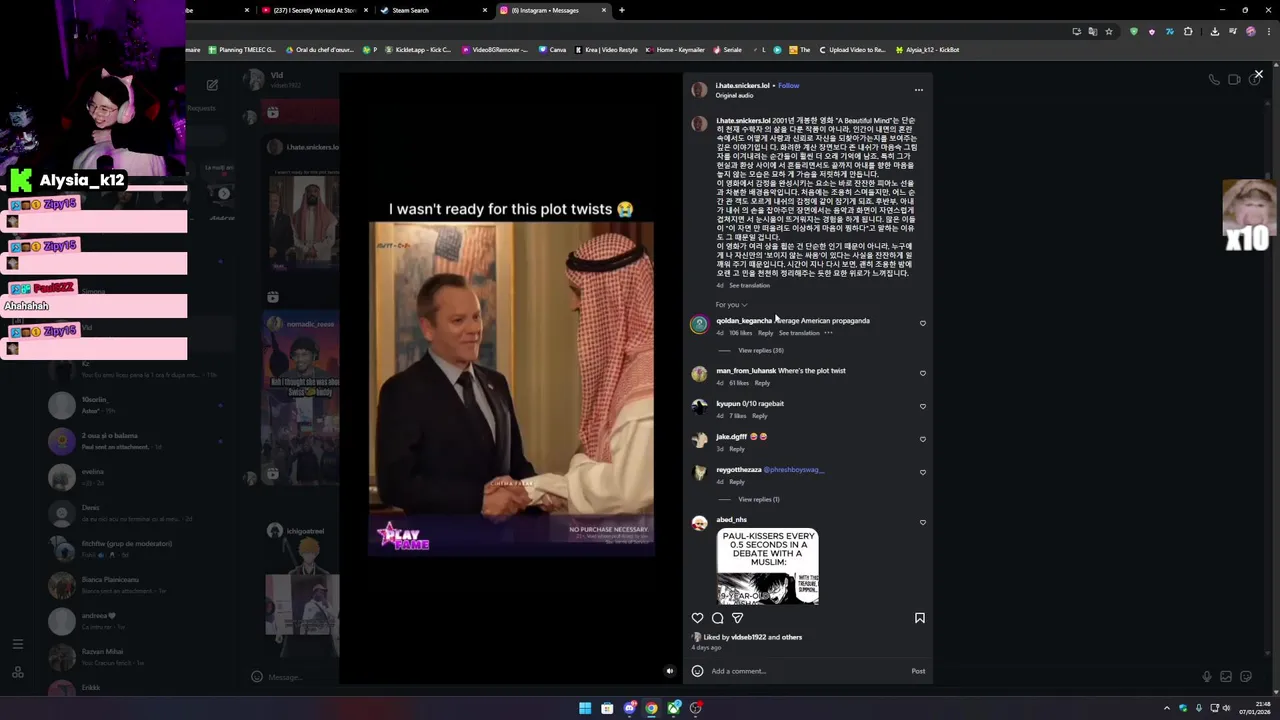This screenshot has width=1280, height=720.
Task: Share the post with the paper plane icon
Action: 737,618
